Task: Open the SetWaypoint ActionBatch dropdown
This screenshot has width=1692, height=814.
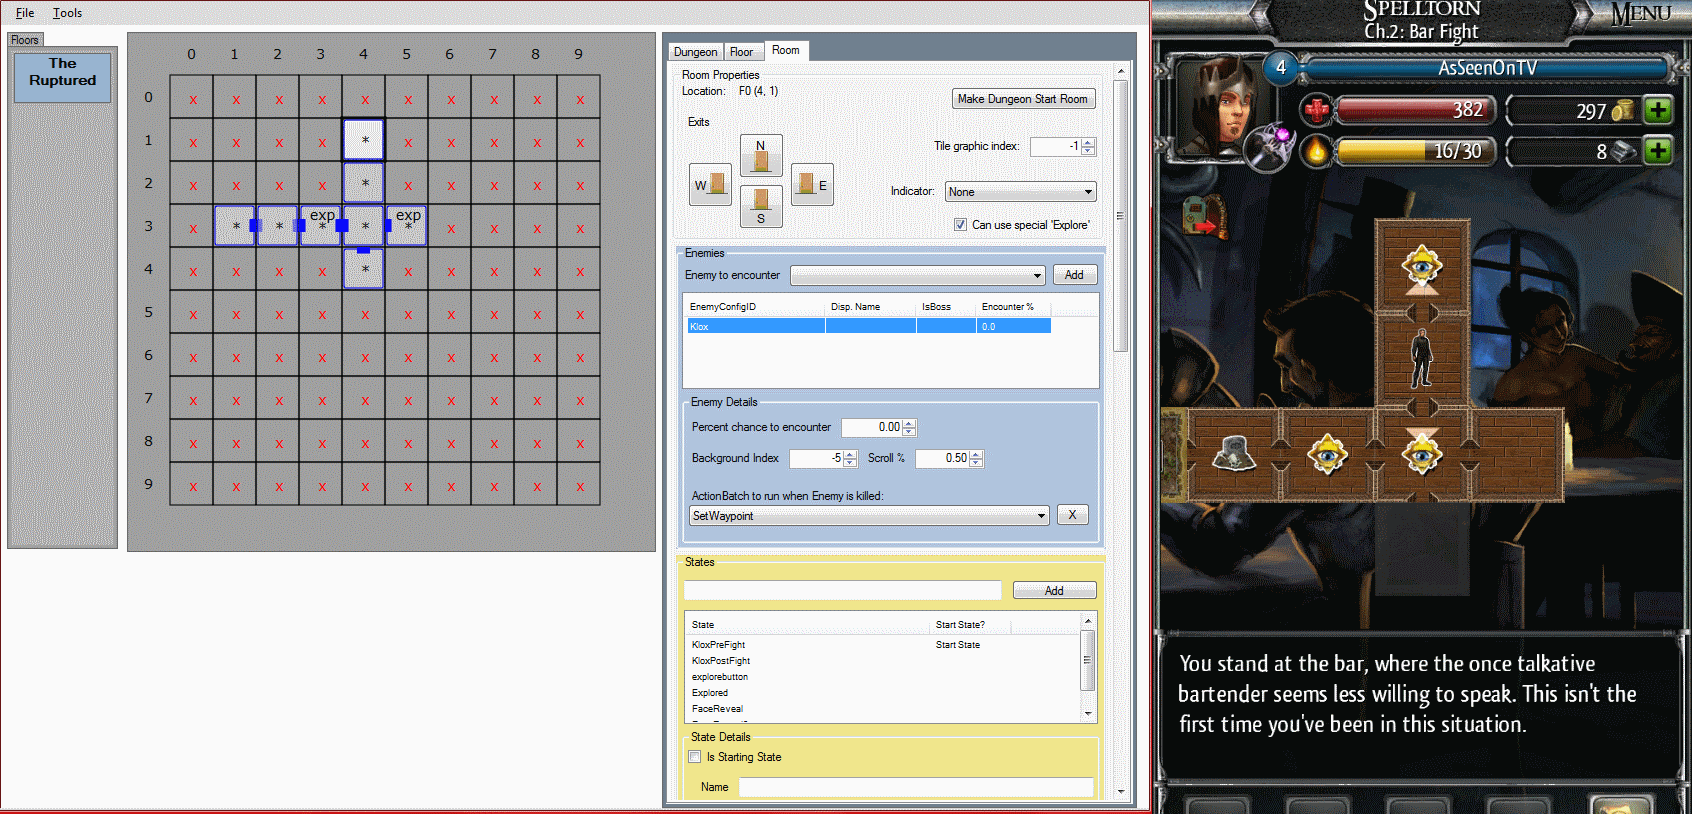Action: point(869,516)
